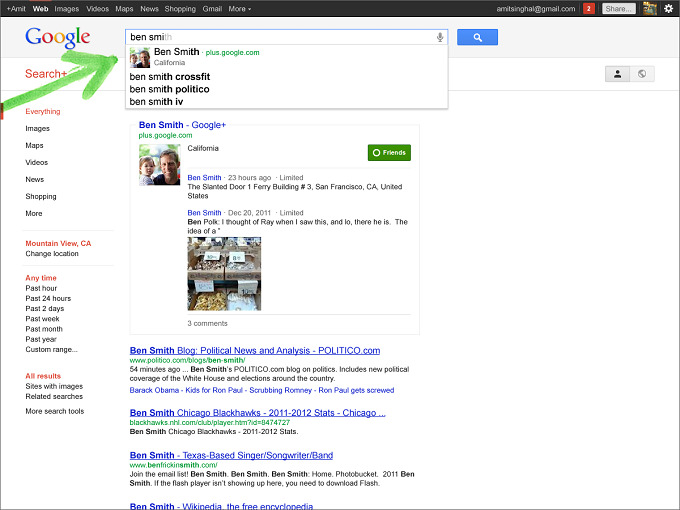Open Ben Smith post from Dec 20, 2011
Screen dimensions: 680x510
pos(204,213)
